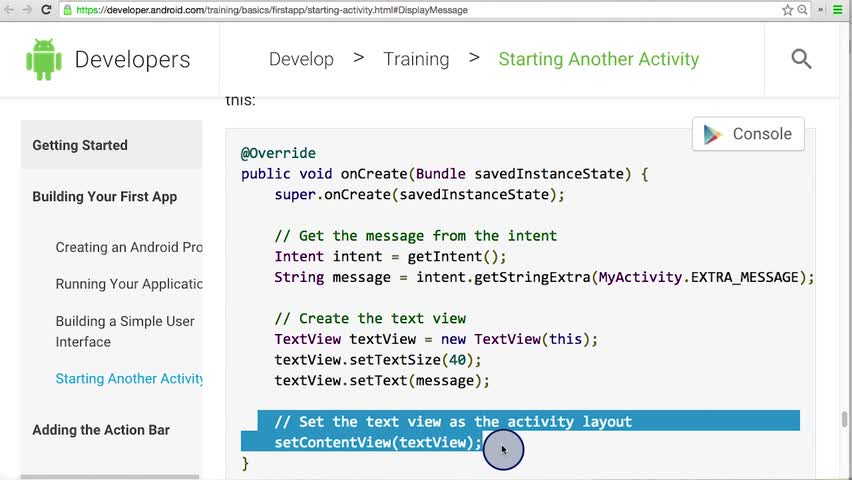Screen dimensions: 852x480
Task: Open Running Your Application lesson
Action: pos(129,284)
